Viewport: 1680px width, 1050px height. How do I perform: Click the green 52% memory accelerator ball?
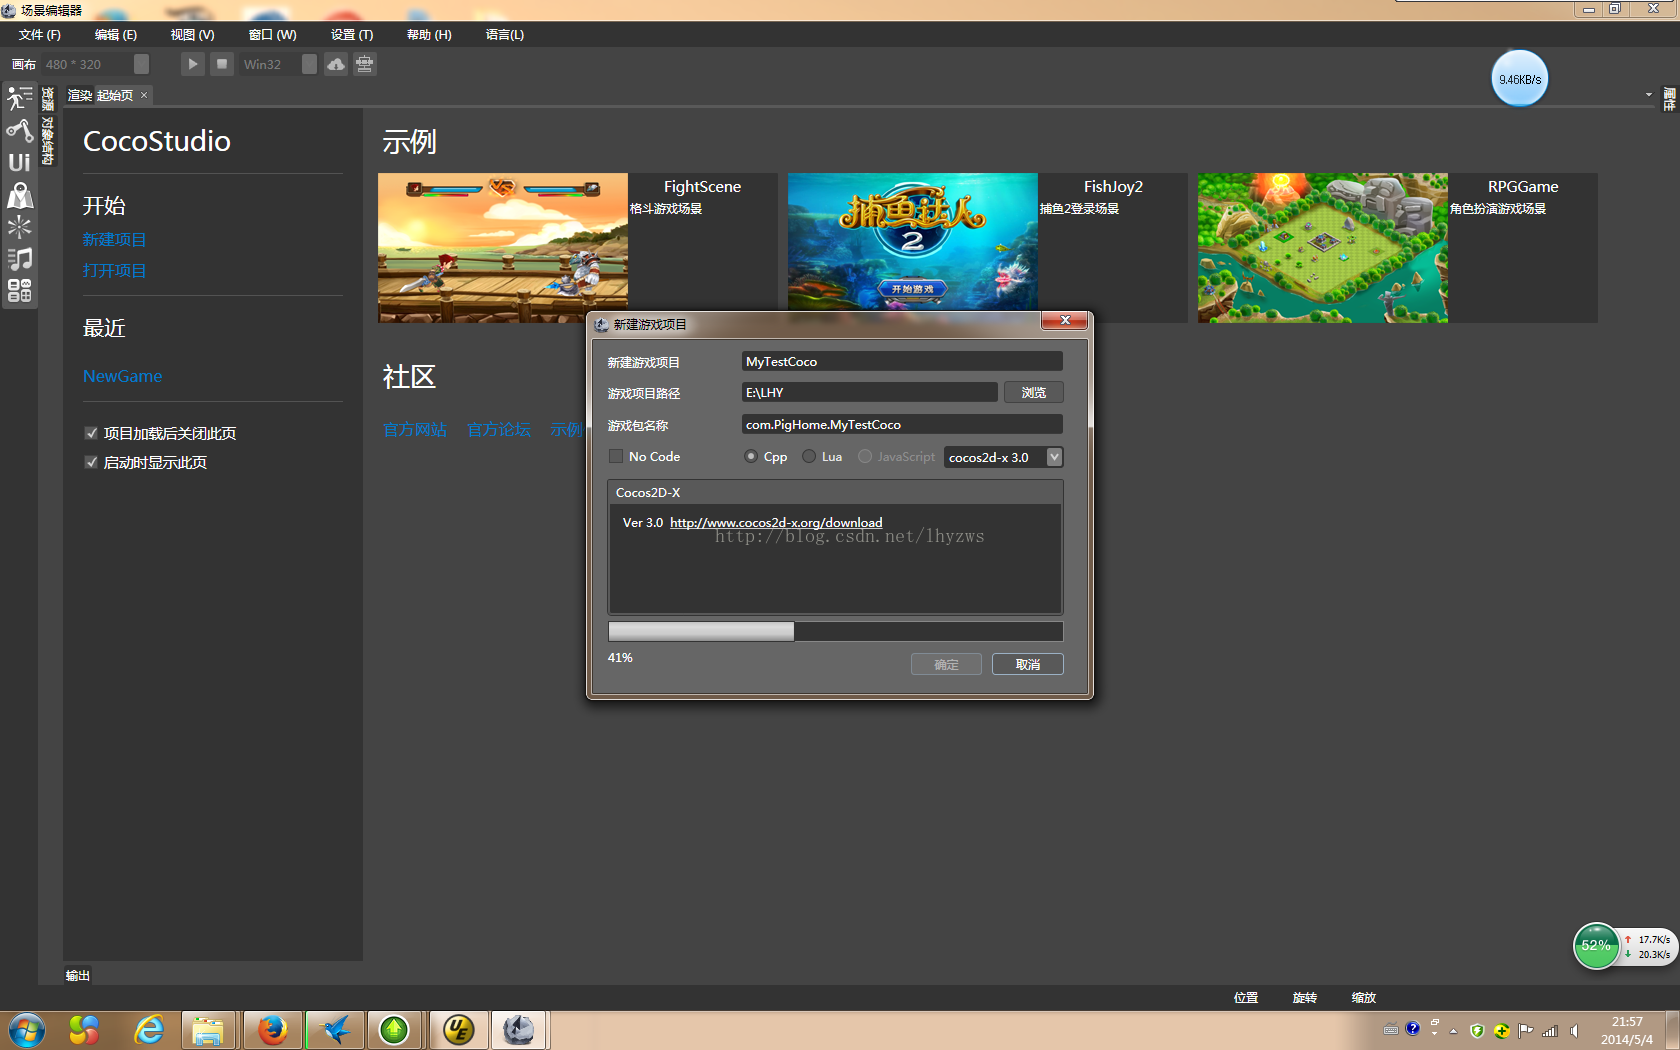point(1596,945)
